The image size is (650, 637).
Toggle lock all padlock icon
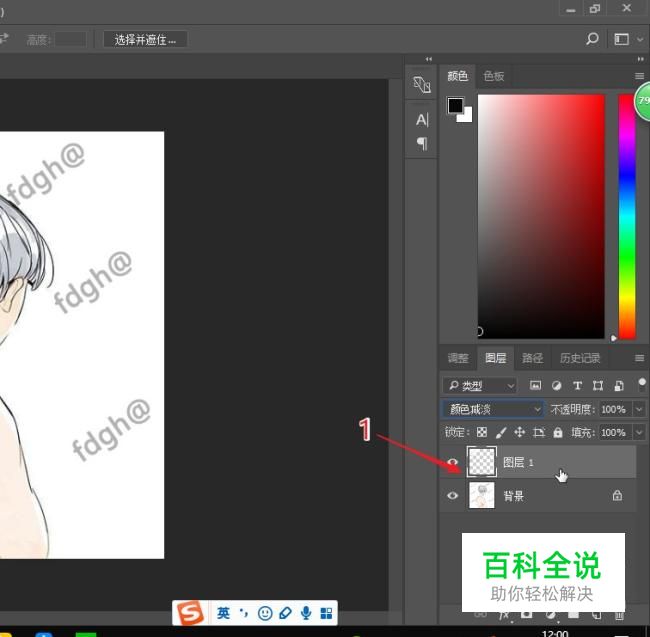(x=558, y=432)
